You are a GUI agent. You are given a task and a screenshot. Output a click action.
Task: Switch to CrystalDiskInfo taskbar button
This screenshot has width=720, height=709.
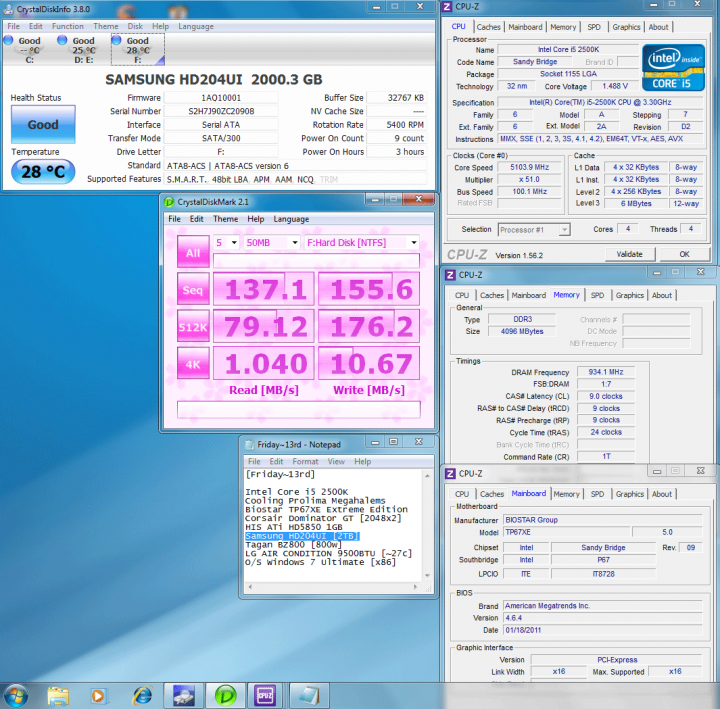[x=183, y=696]
